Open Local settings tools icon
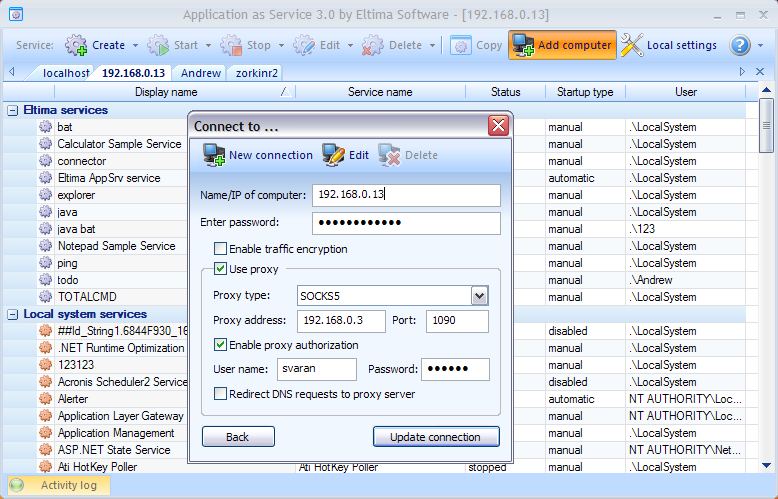The width and height of the screenshot is (778, 499). tap(632, 45)
